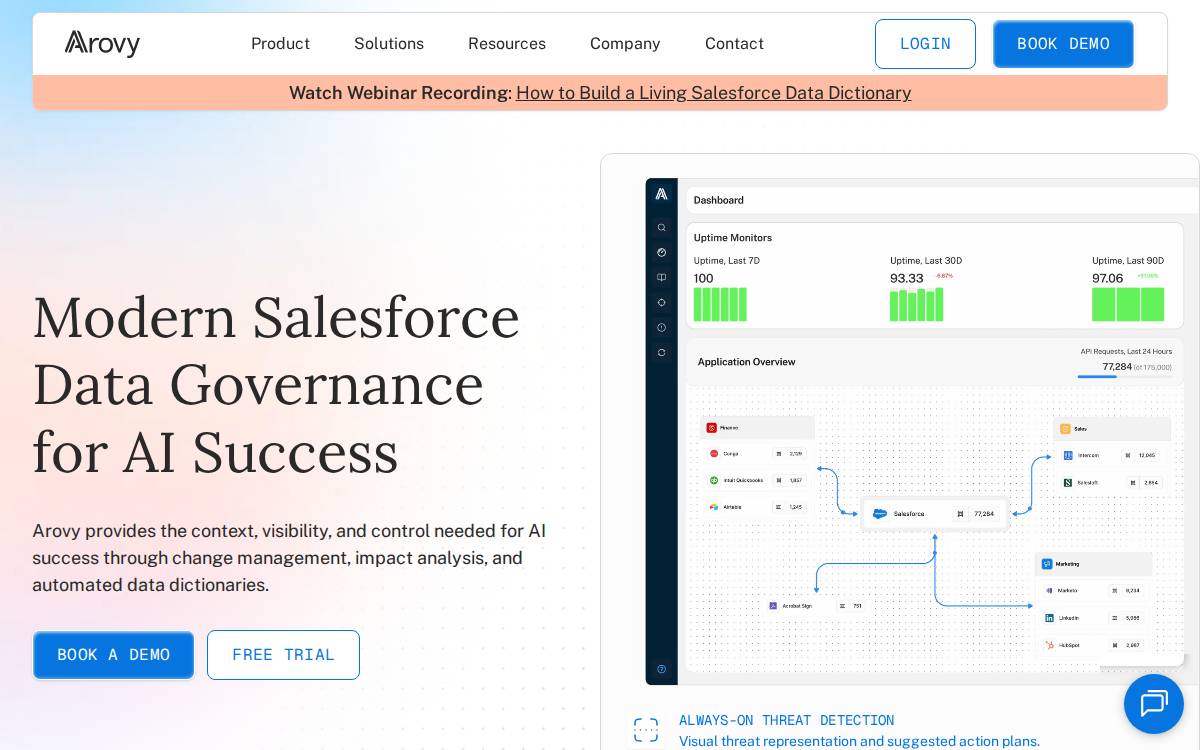Open the help icon at sidebar bottom
This screenshot has height=750, width=1200.
pos(661,669)
